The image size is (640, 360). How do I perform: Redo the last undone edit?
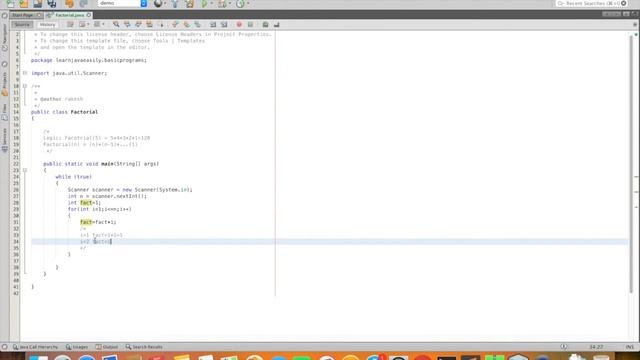[x=83, y=3]
